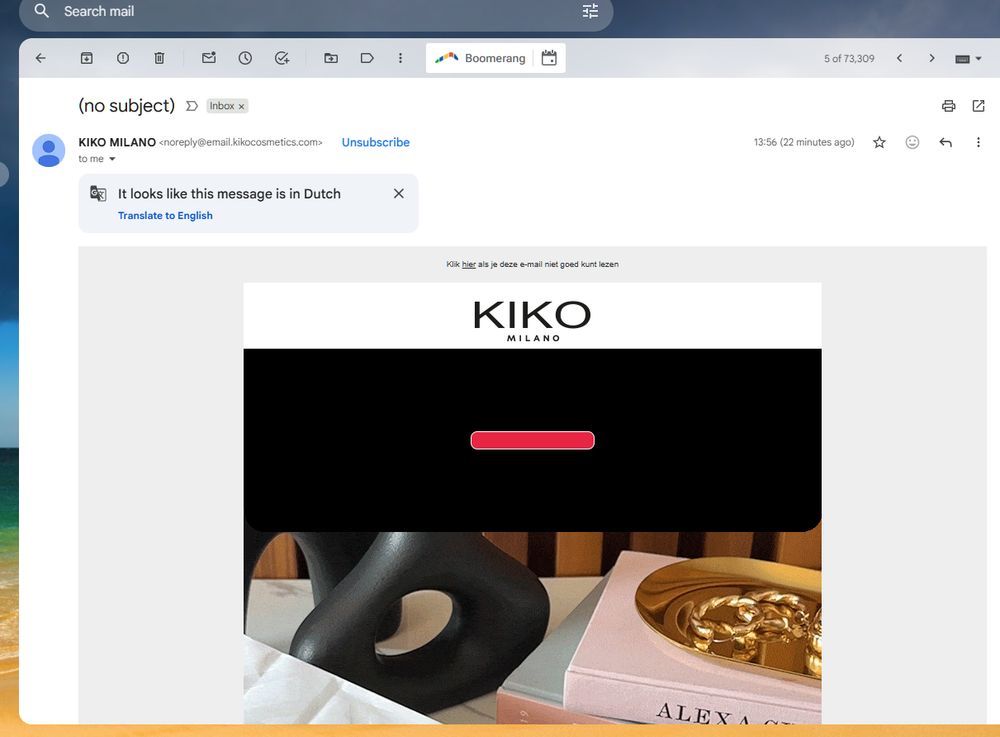Open the Move to folder icon
Screen dimensions: 1000x737
[x=331, y=58]
